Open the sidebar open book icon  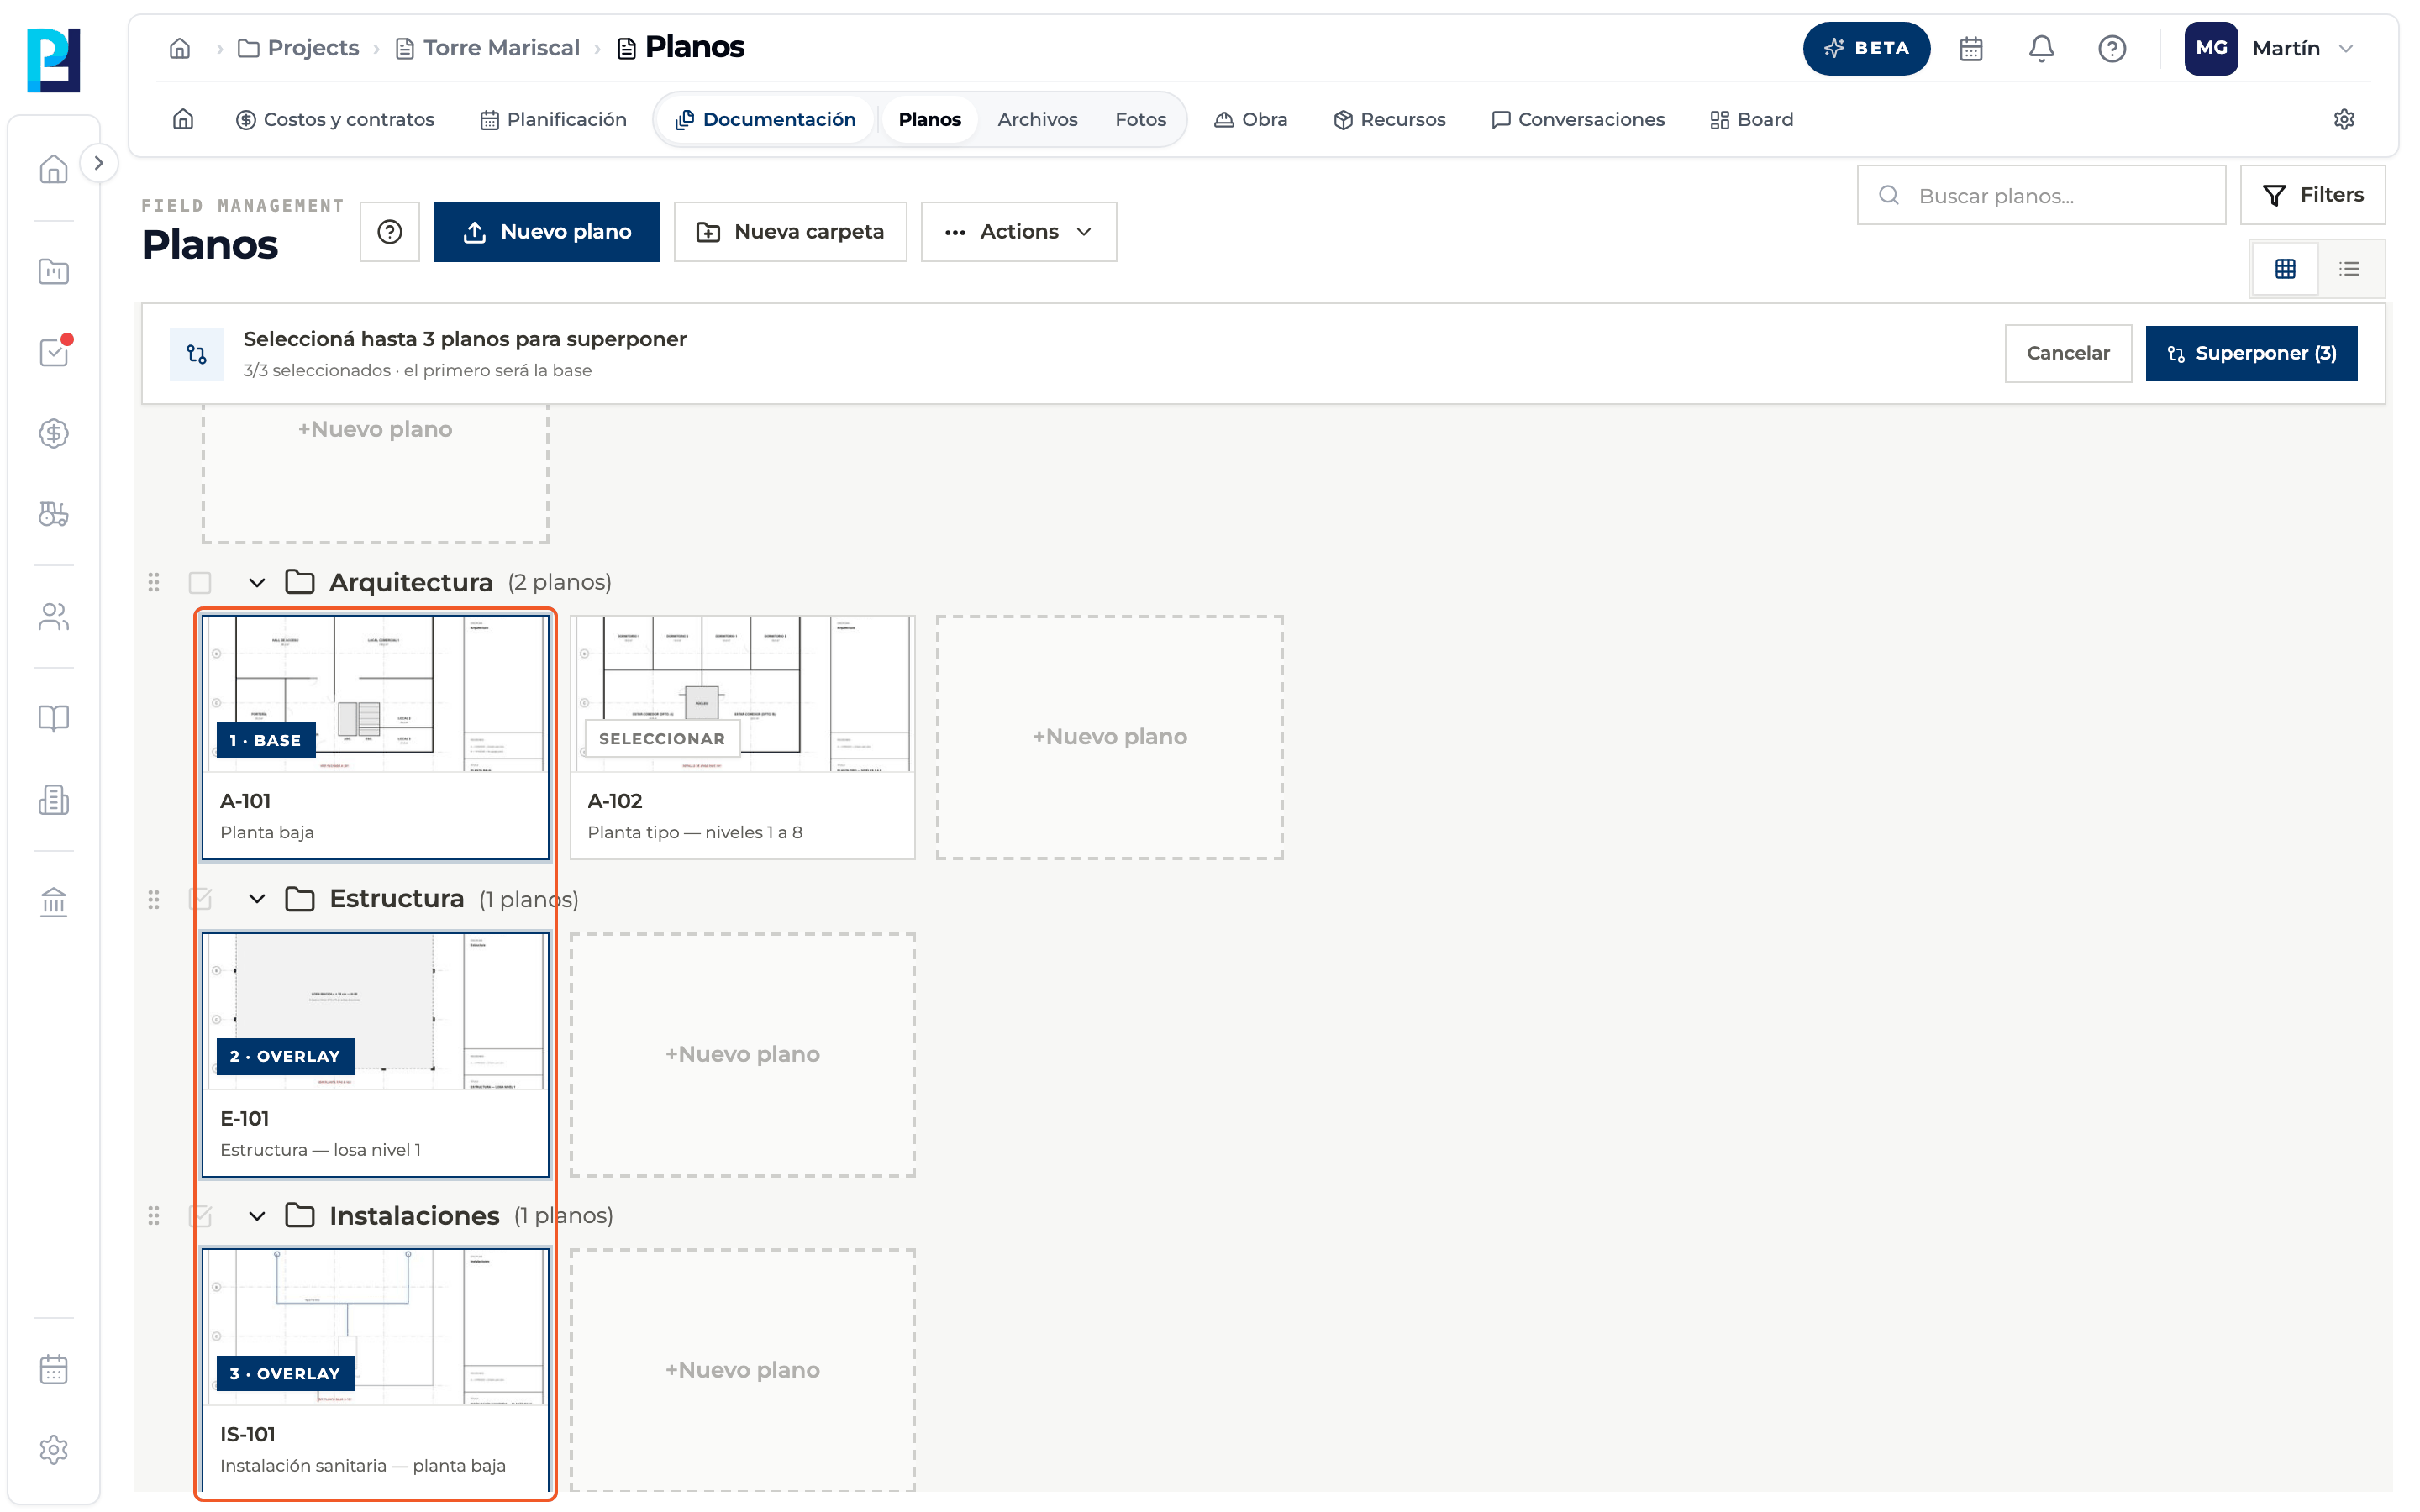click(x=54, y=718)
